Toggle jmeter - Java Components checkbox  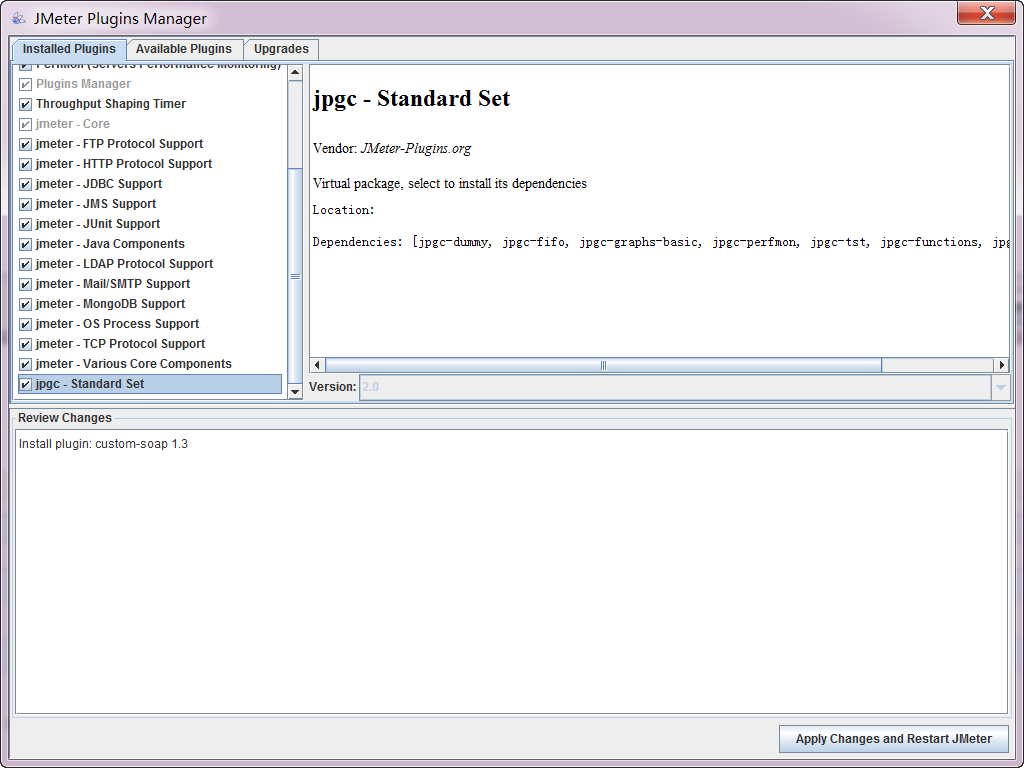25,244
